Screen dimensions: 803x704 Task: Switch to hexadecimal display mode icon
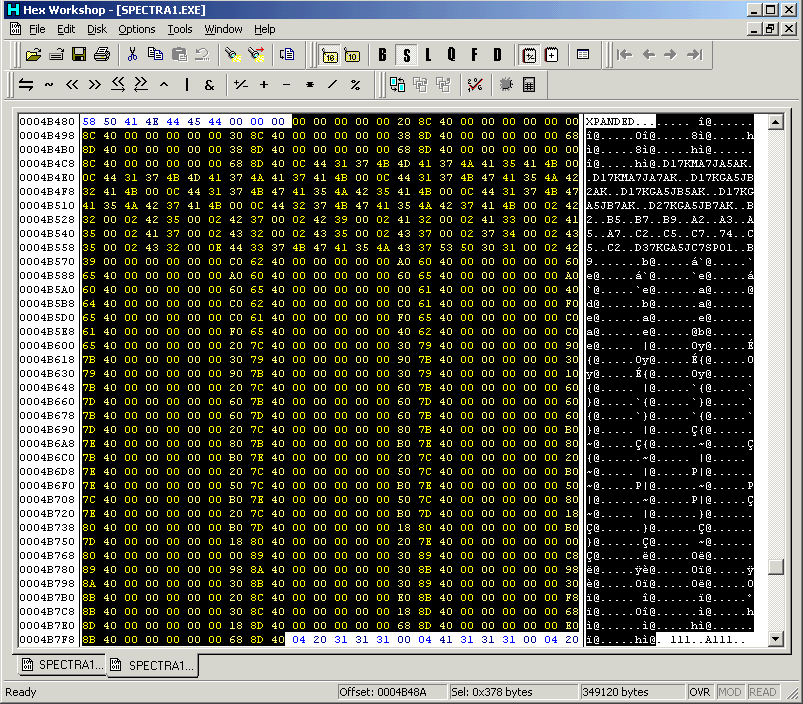point(329,54)
